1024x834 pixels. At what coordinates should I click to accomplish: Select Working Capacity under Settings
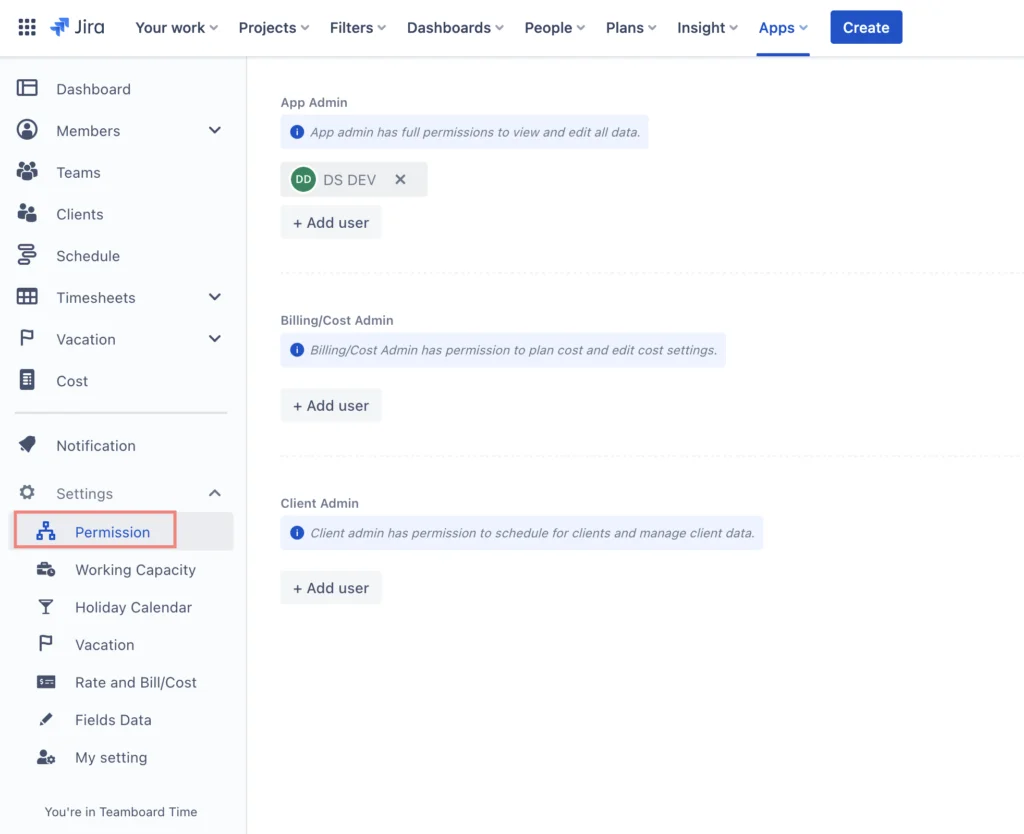point(135,569)
